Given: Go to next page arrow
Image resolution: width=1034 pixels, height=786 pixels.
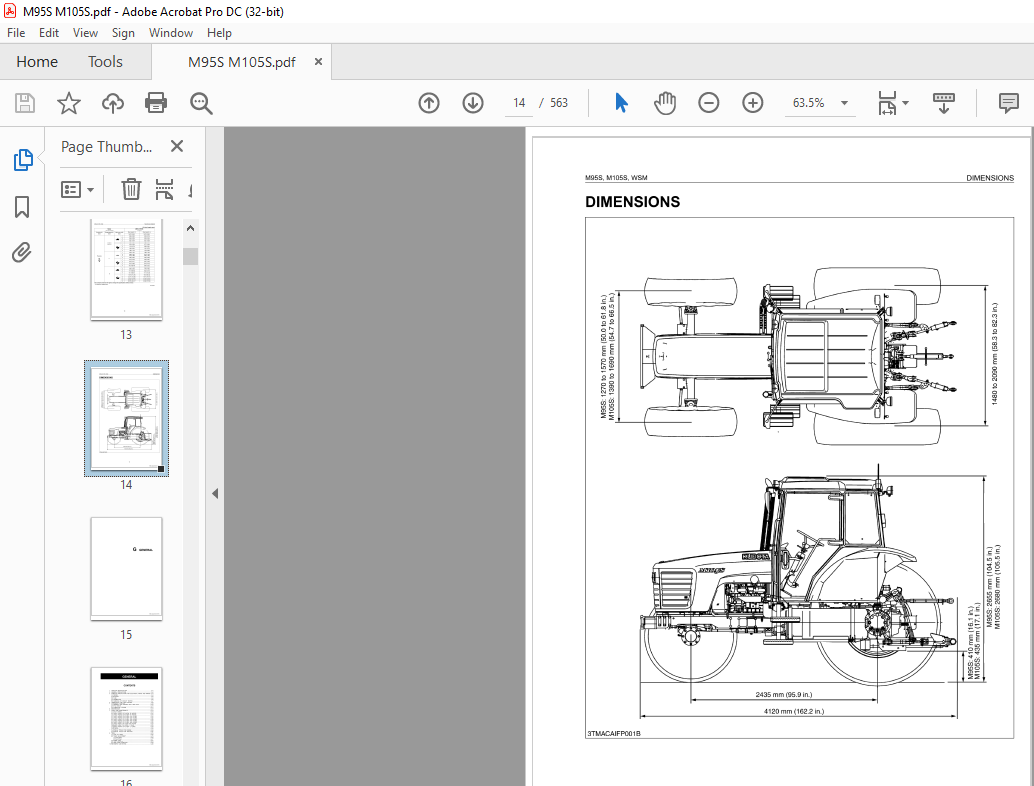Looking at the screenshot, I should 473,103.
